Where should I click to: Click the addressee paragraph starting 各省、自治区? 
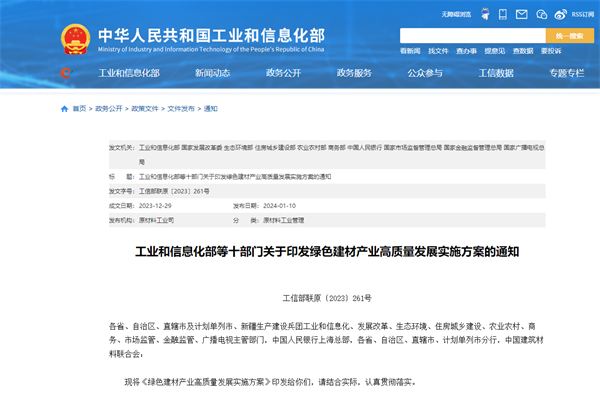pyautogui.click(x=326, y=340)
